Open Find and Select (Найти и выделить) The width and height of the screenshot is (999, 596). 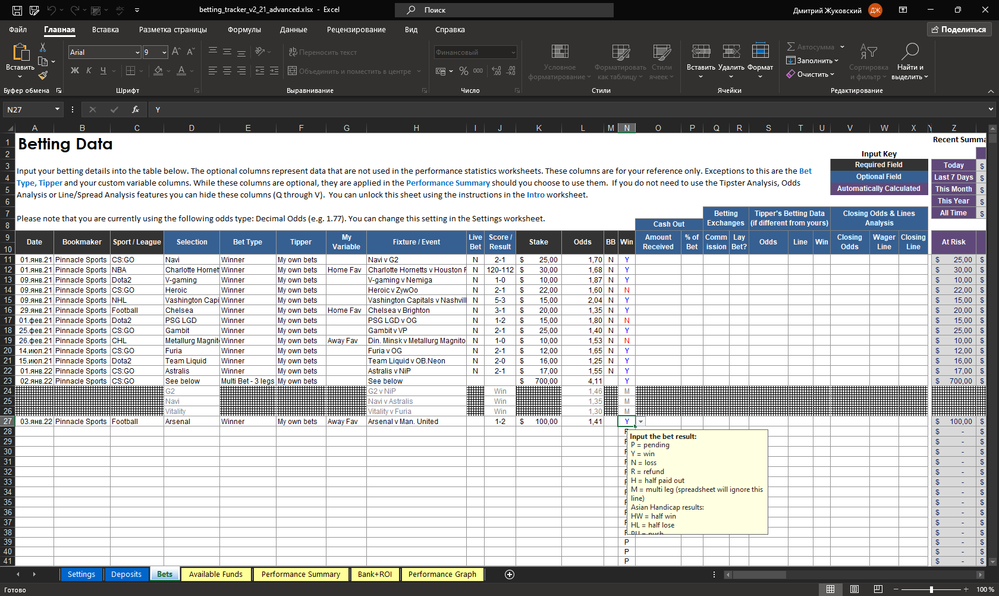coord(909,60)
